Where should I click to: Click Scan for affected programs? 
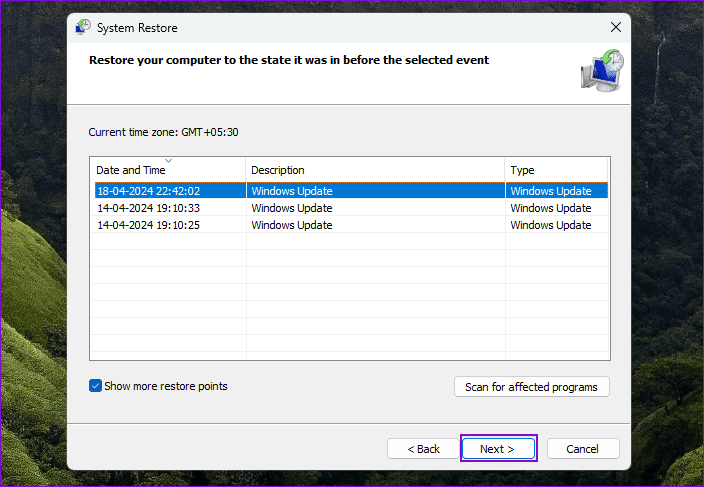pos(532,387)
